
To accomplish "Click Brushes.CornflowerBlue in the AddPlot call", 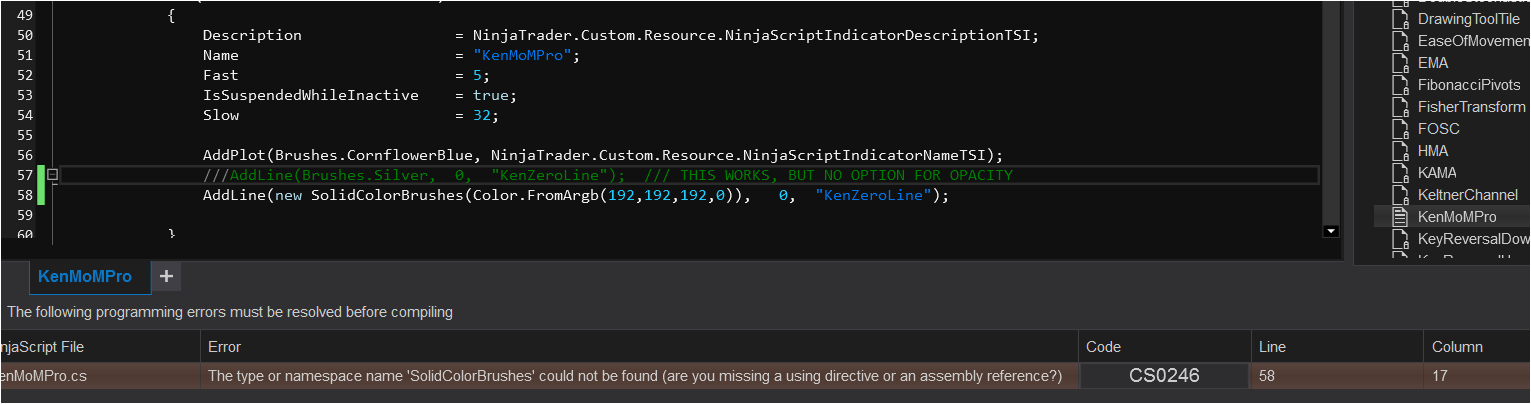I will [374, 155].
